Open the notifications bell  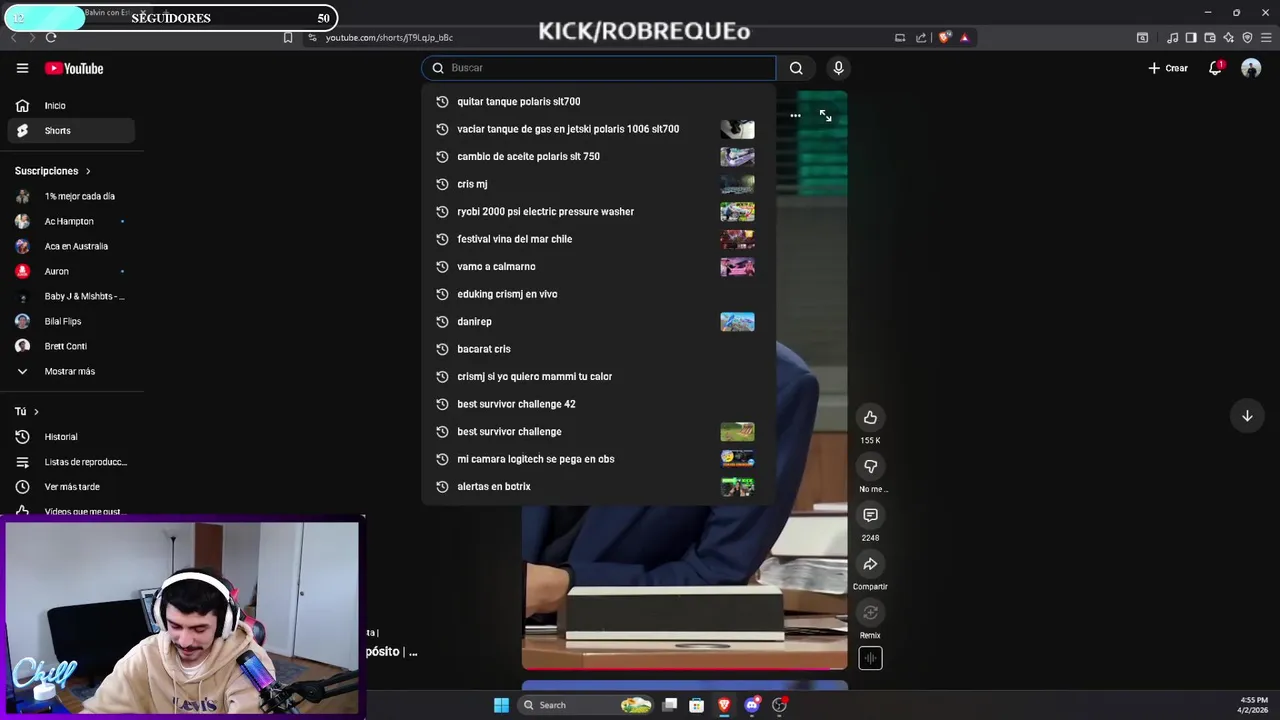tap(1215, 68)
